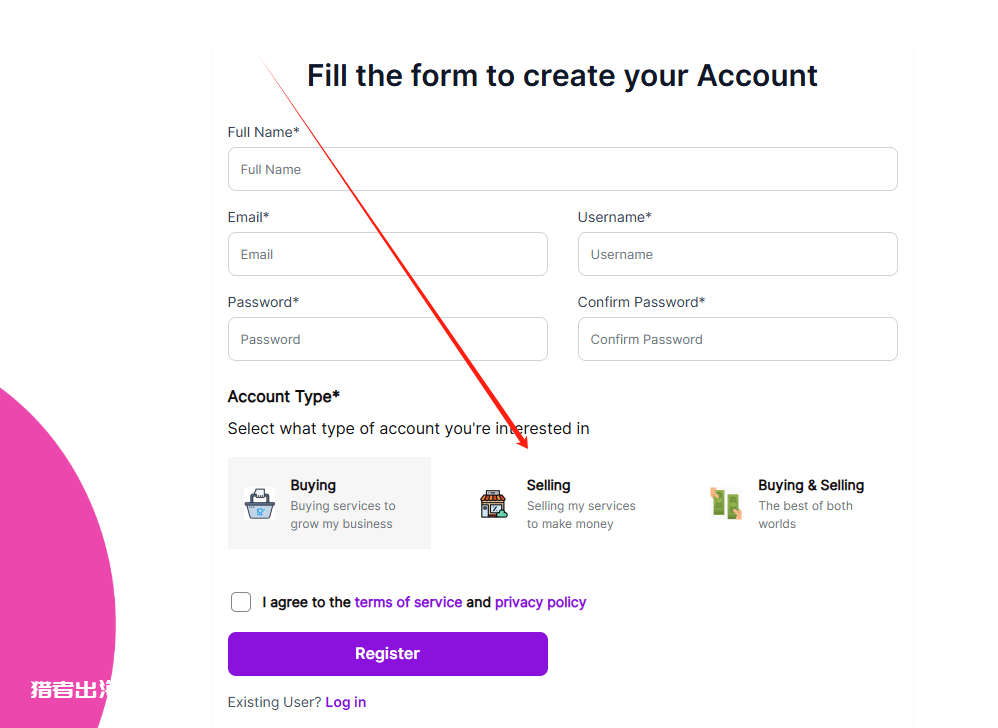This screenshot has height=728, width=998.
Task: Select the Buying account type card
Action: [329, 503]
